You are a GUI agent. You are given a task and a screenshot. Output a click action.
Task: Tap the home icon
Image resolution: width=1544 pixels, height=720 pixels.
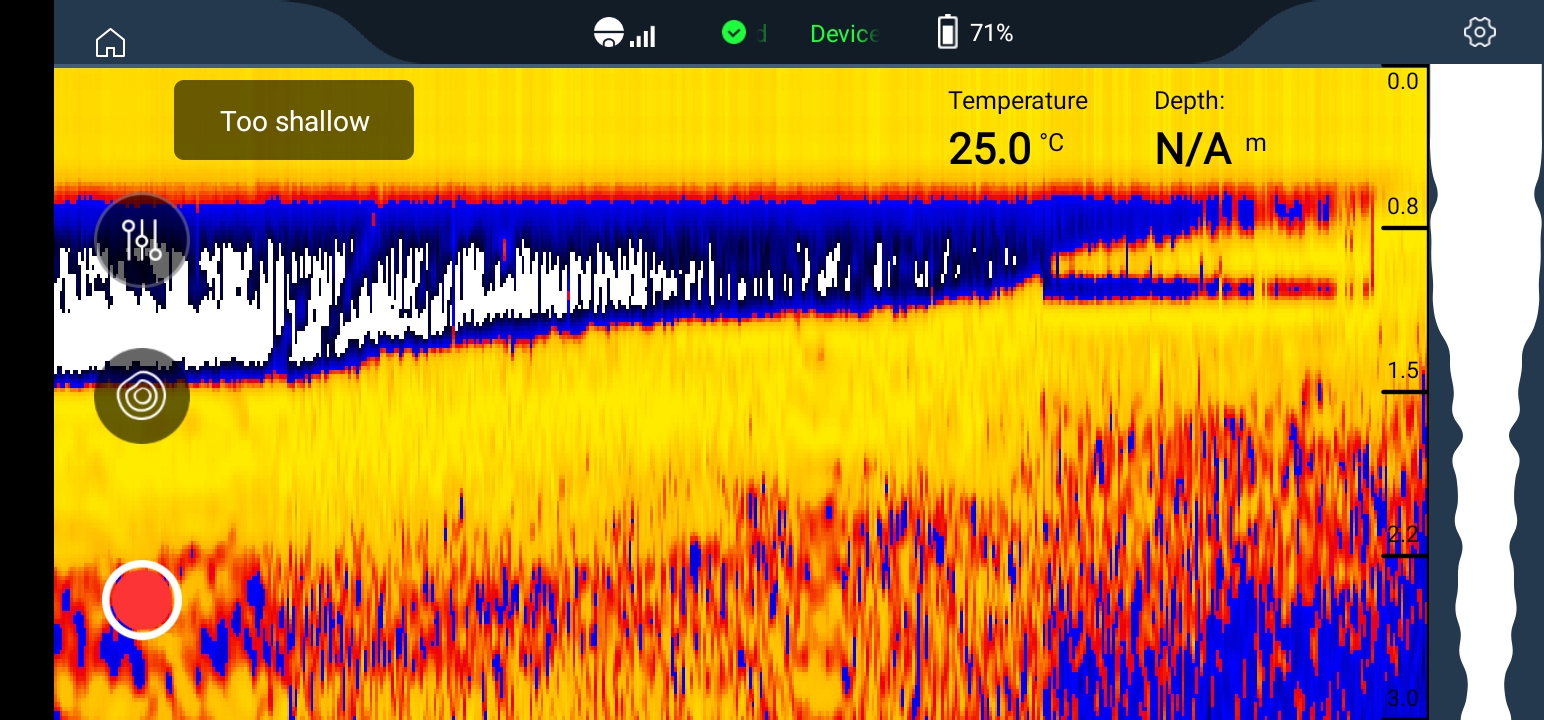click(x=110, y=43)
